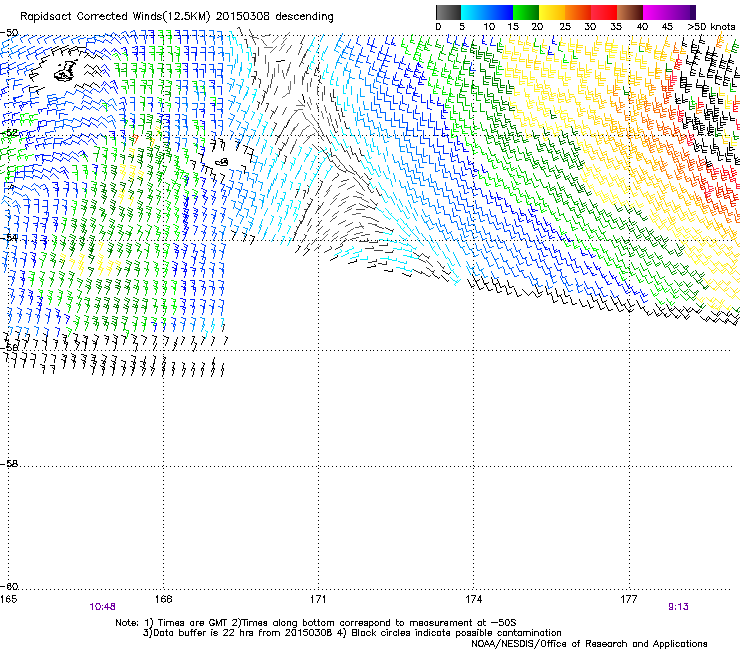Click the latitude label '-58'

pos(9,464)
